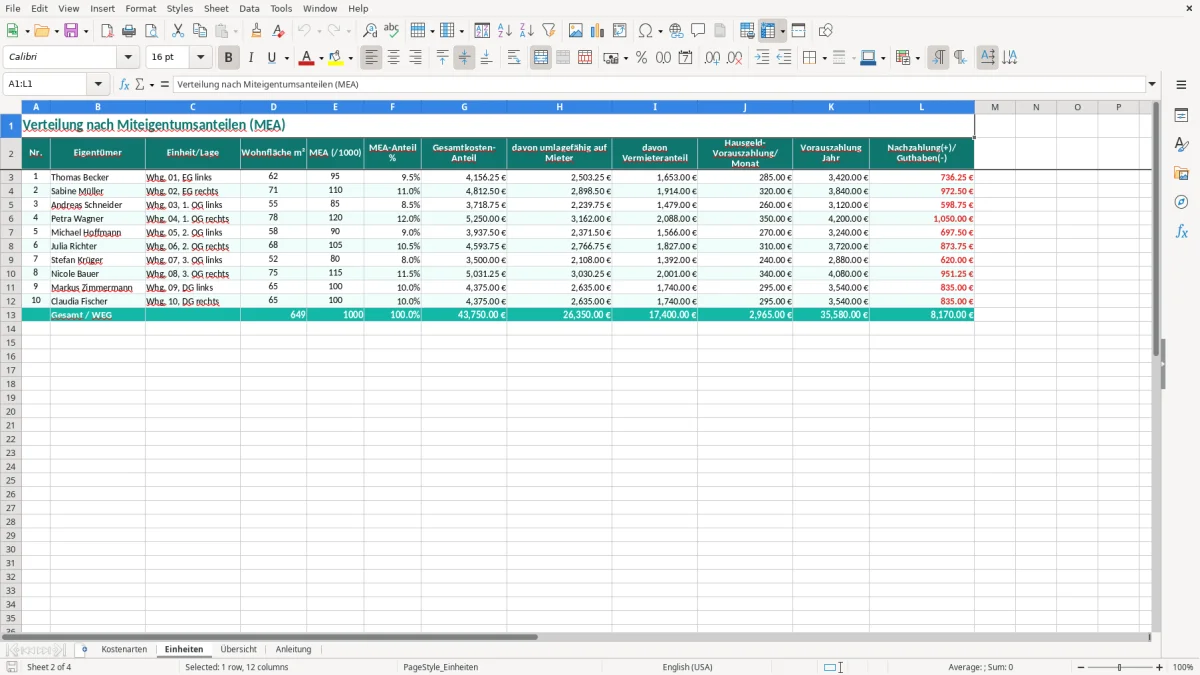Click the Increase Indent icon
The image size is (1200, 675).
click(762, 58)
